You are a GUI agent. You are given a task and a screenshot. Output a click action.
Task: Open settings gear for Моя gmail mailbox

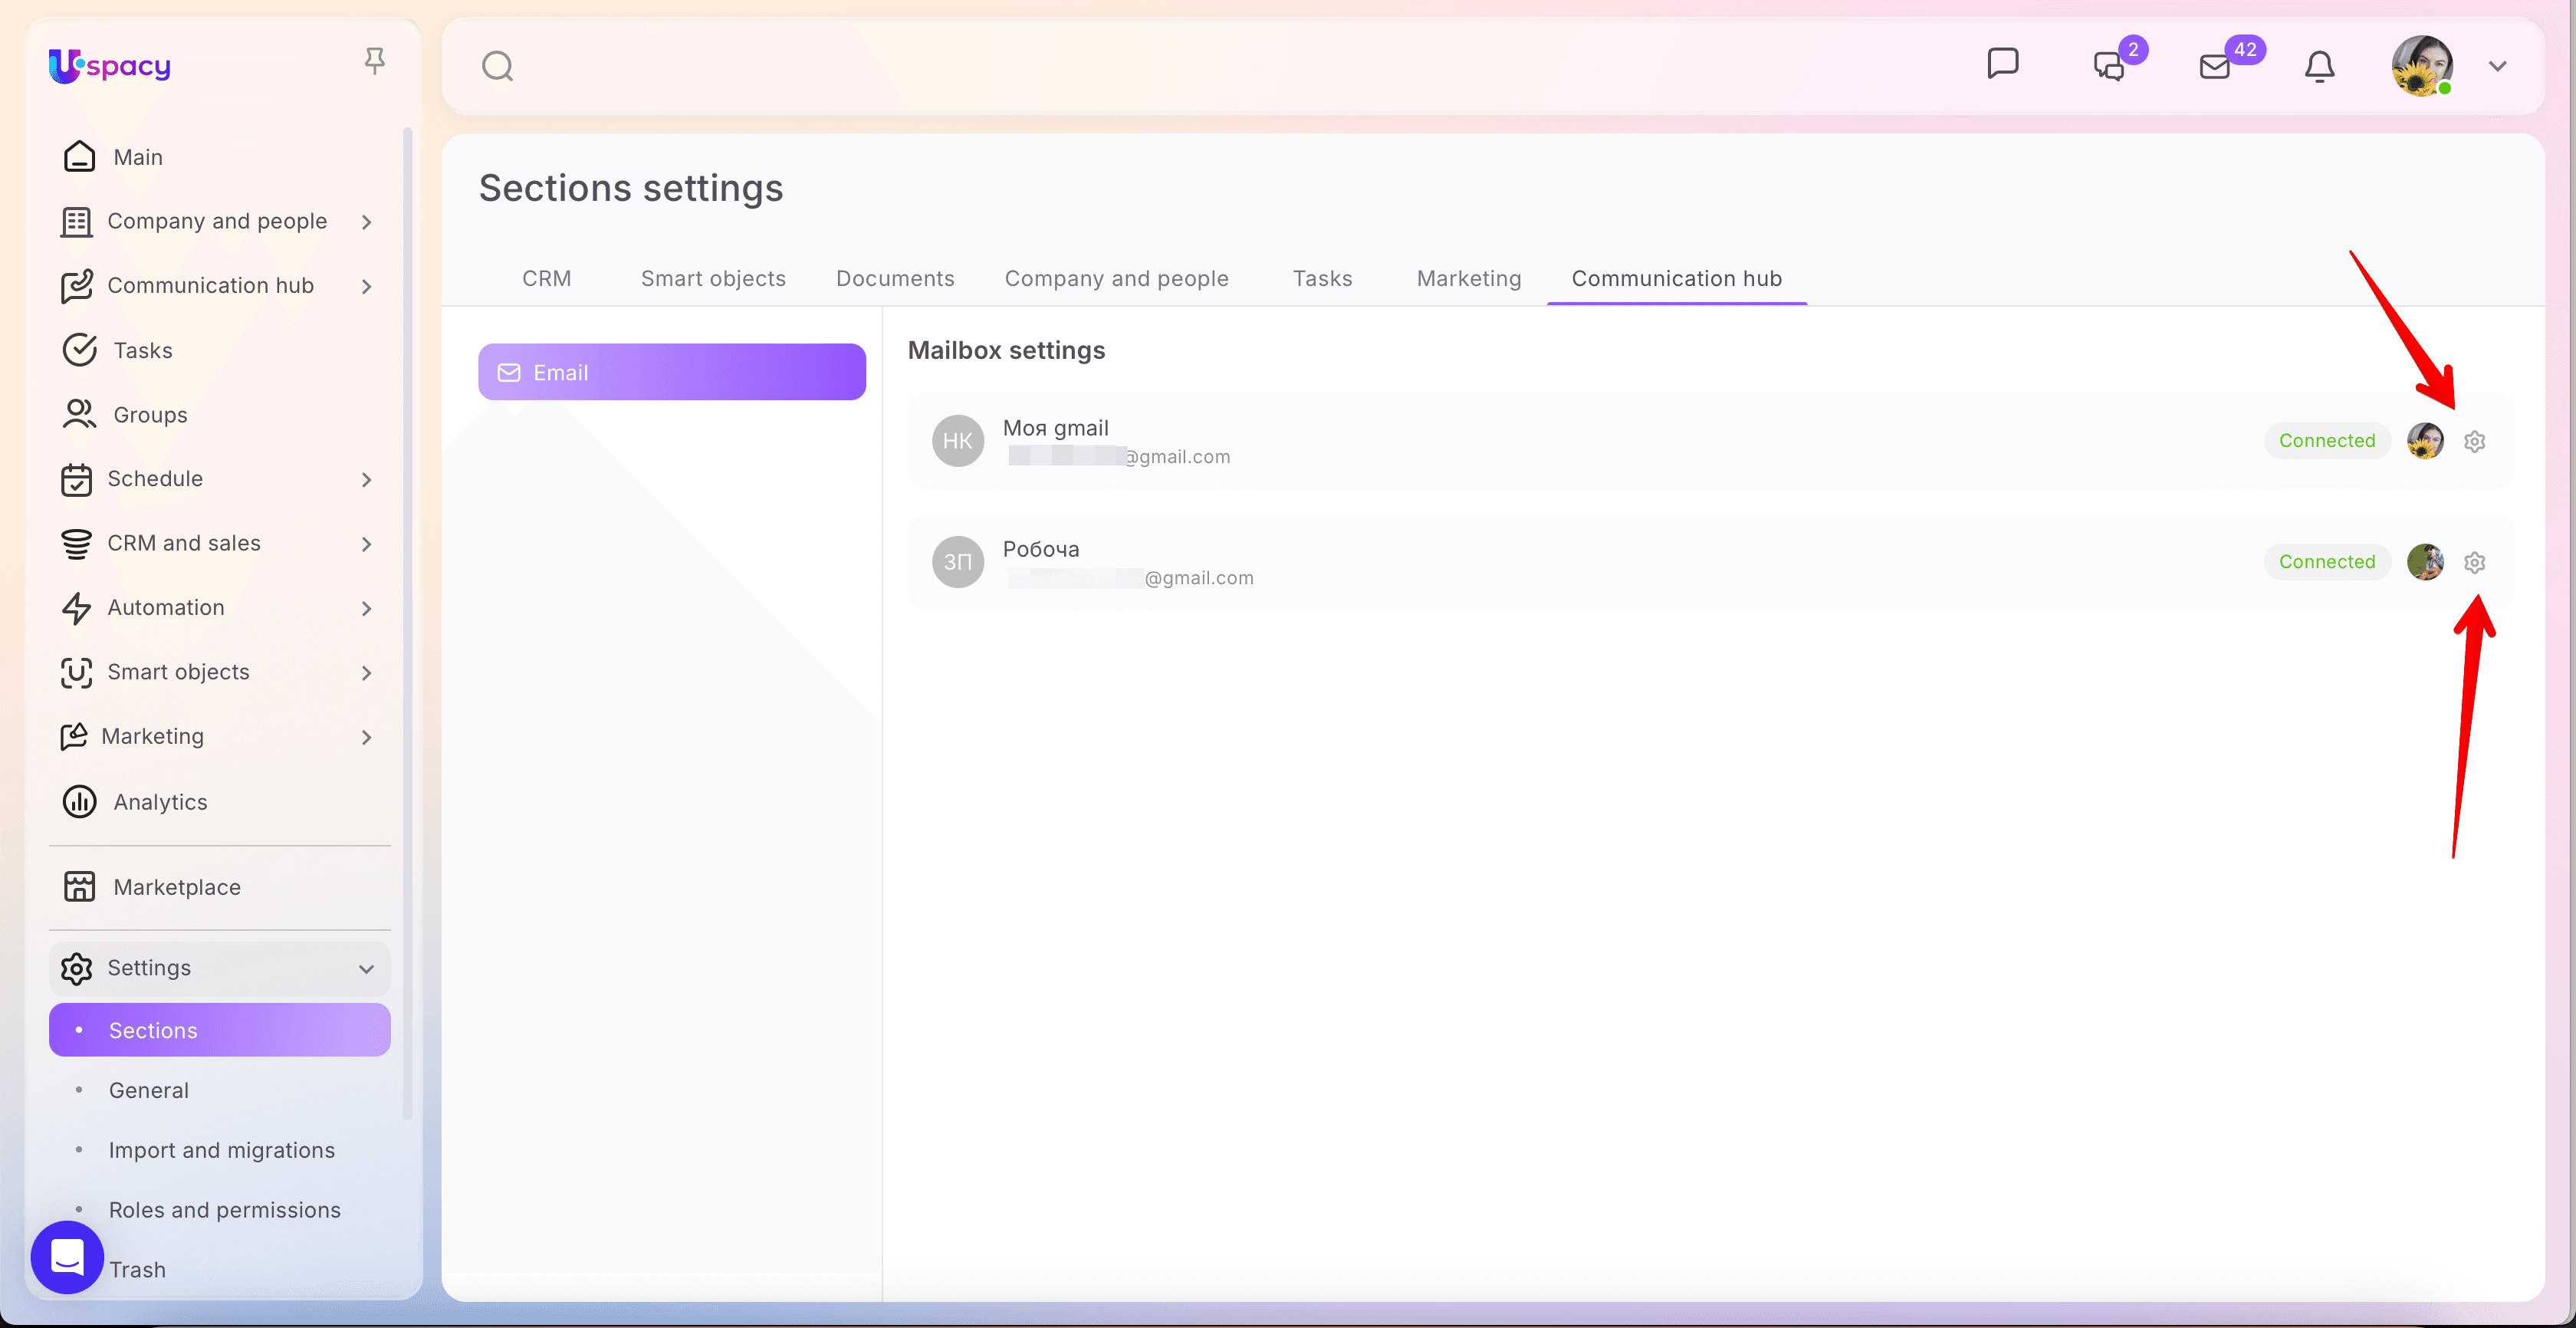pyautogui.click(x=2474, y=441)
